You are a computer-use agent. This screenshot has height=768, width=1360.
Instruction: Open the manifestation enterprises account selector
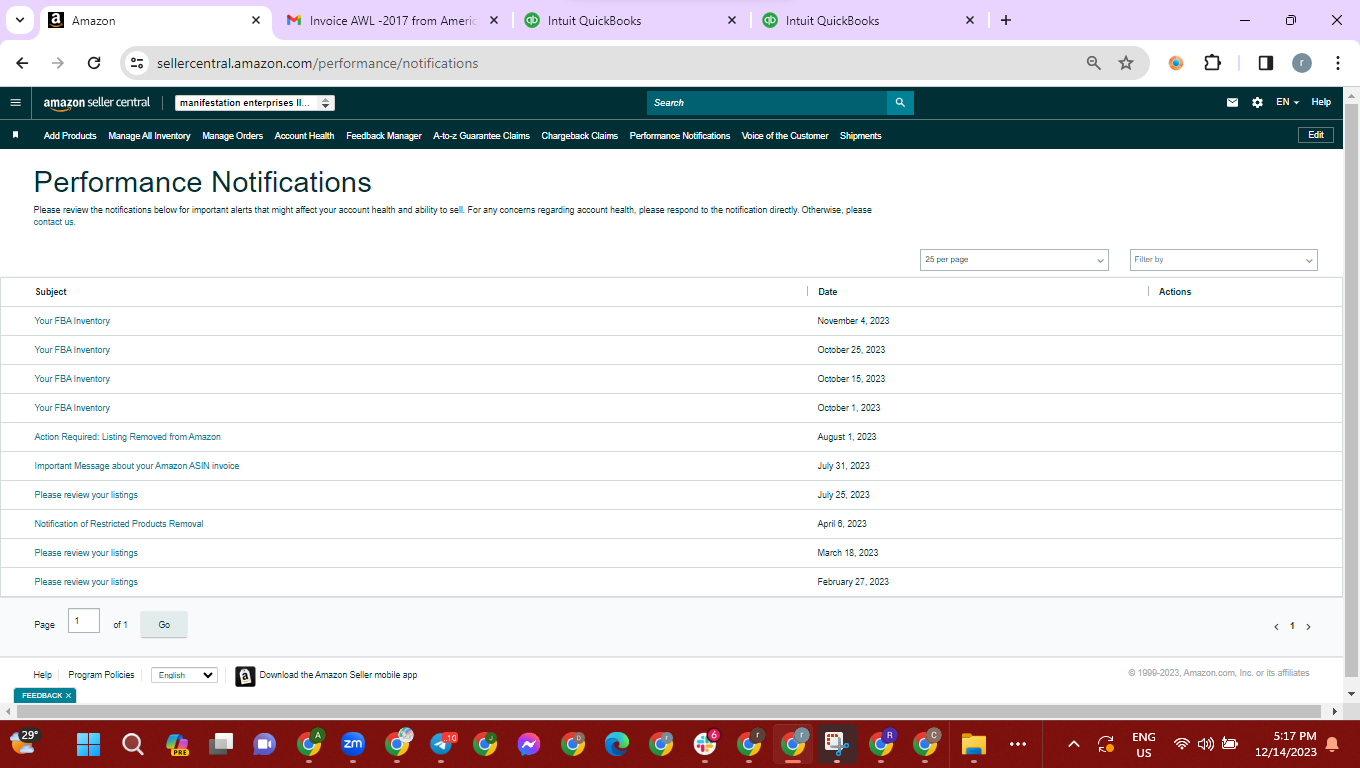point(254,103)
